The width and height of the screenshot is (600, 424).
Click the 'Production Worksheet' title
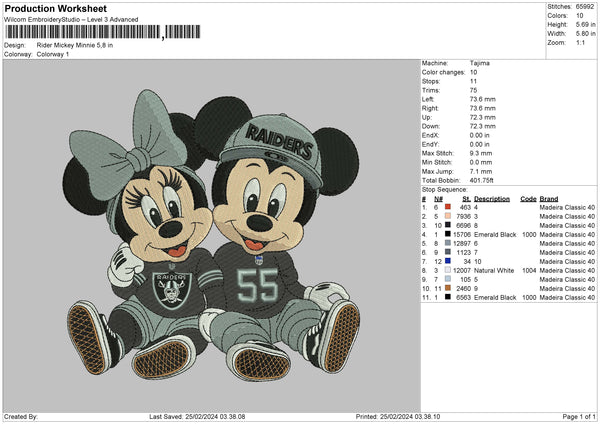click(x=55, y=9)
